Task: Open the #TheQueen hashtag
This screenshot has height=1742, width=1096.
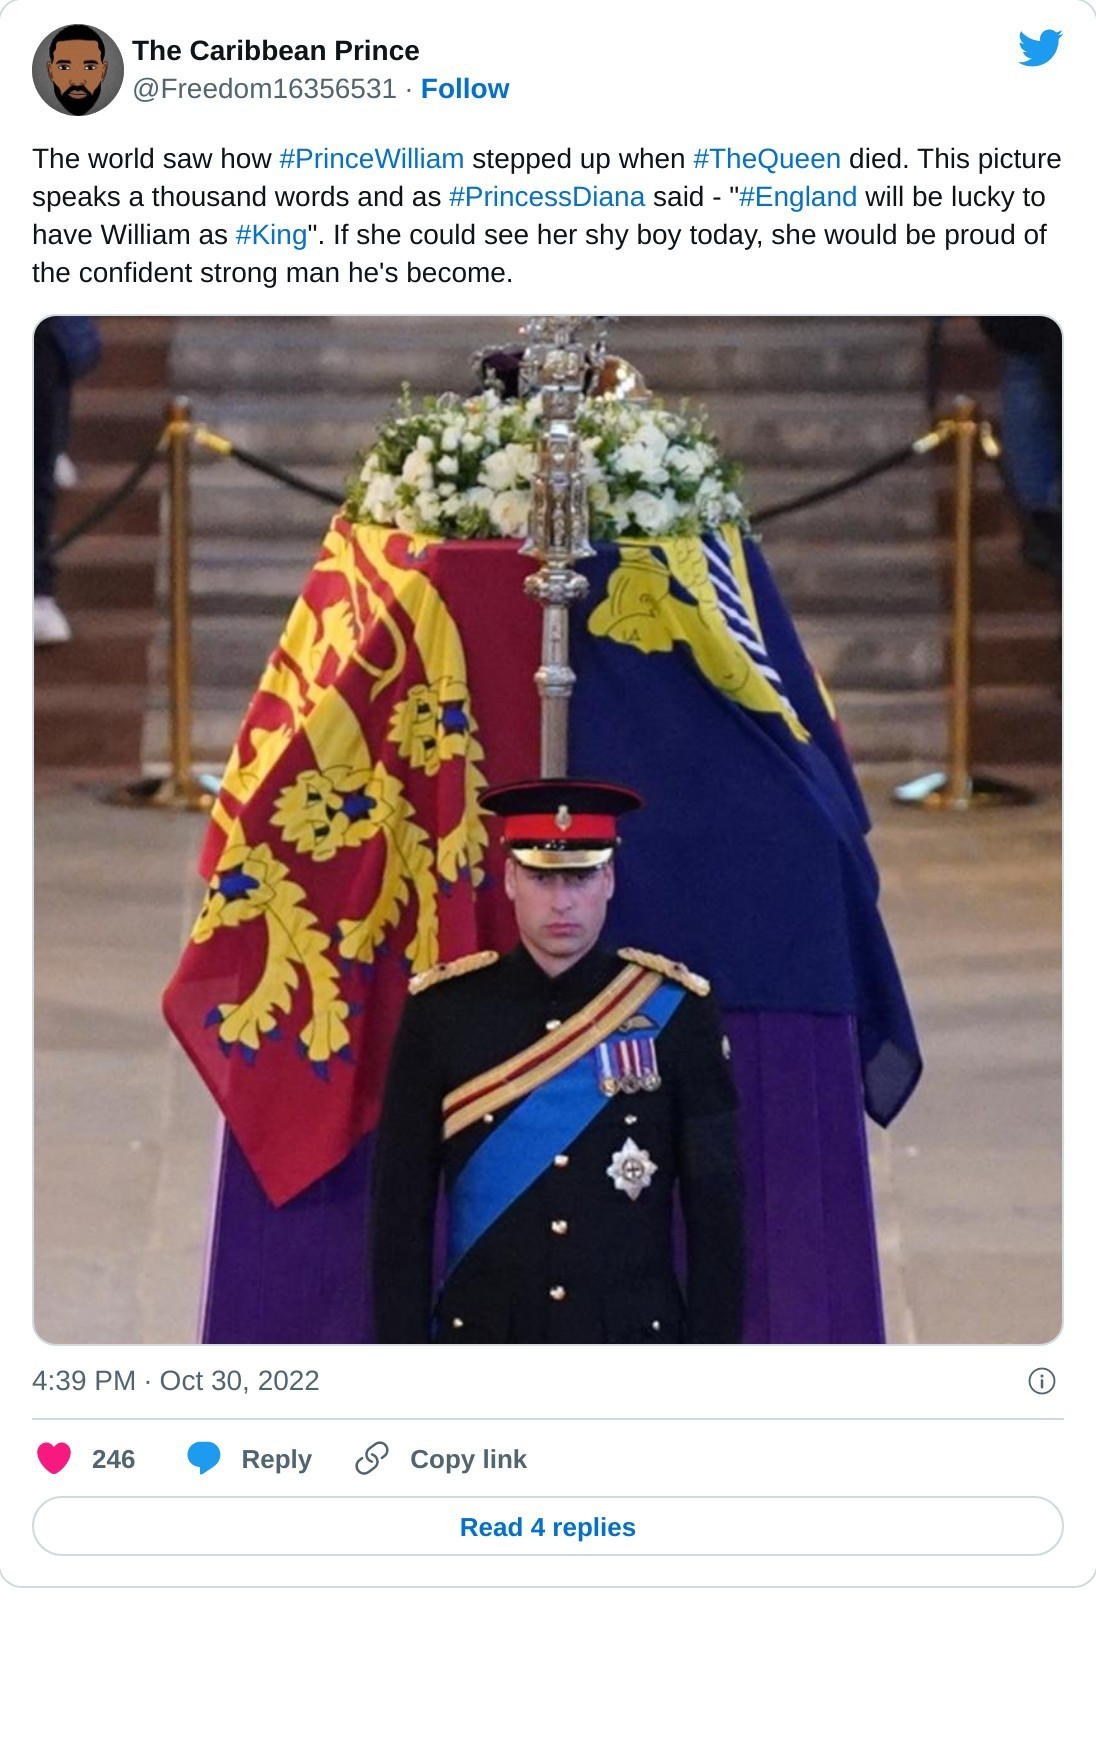Action: [x=766, y=159]
